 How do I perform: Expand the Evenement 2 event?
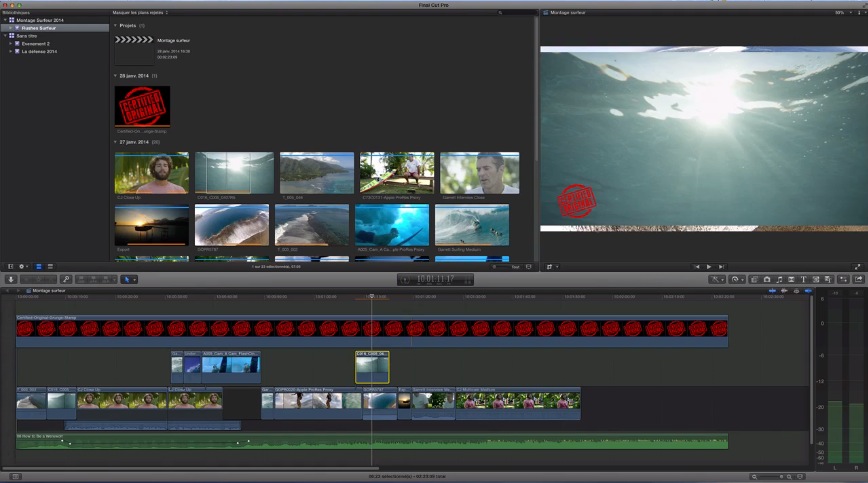click(10, 43)
